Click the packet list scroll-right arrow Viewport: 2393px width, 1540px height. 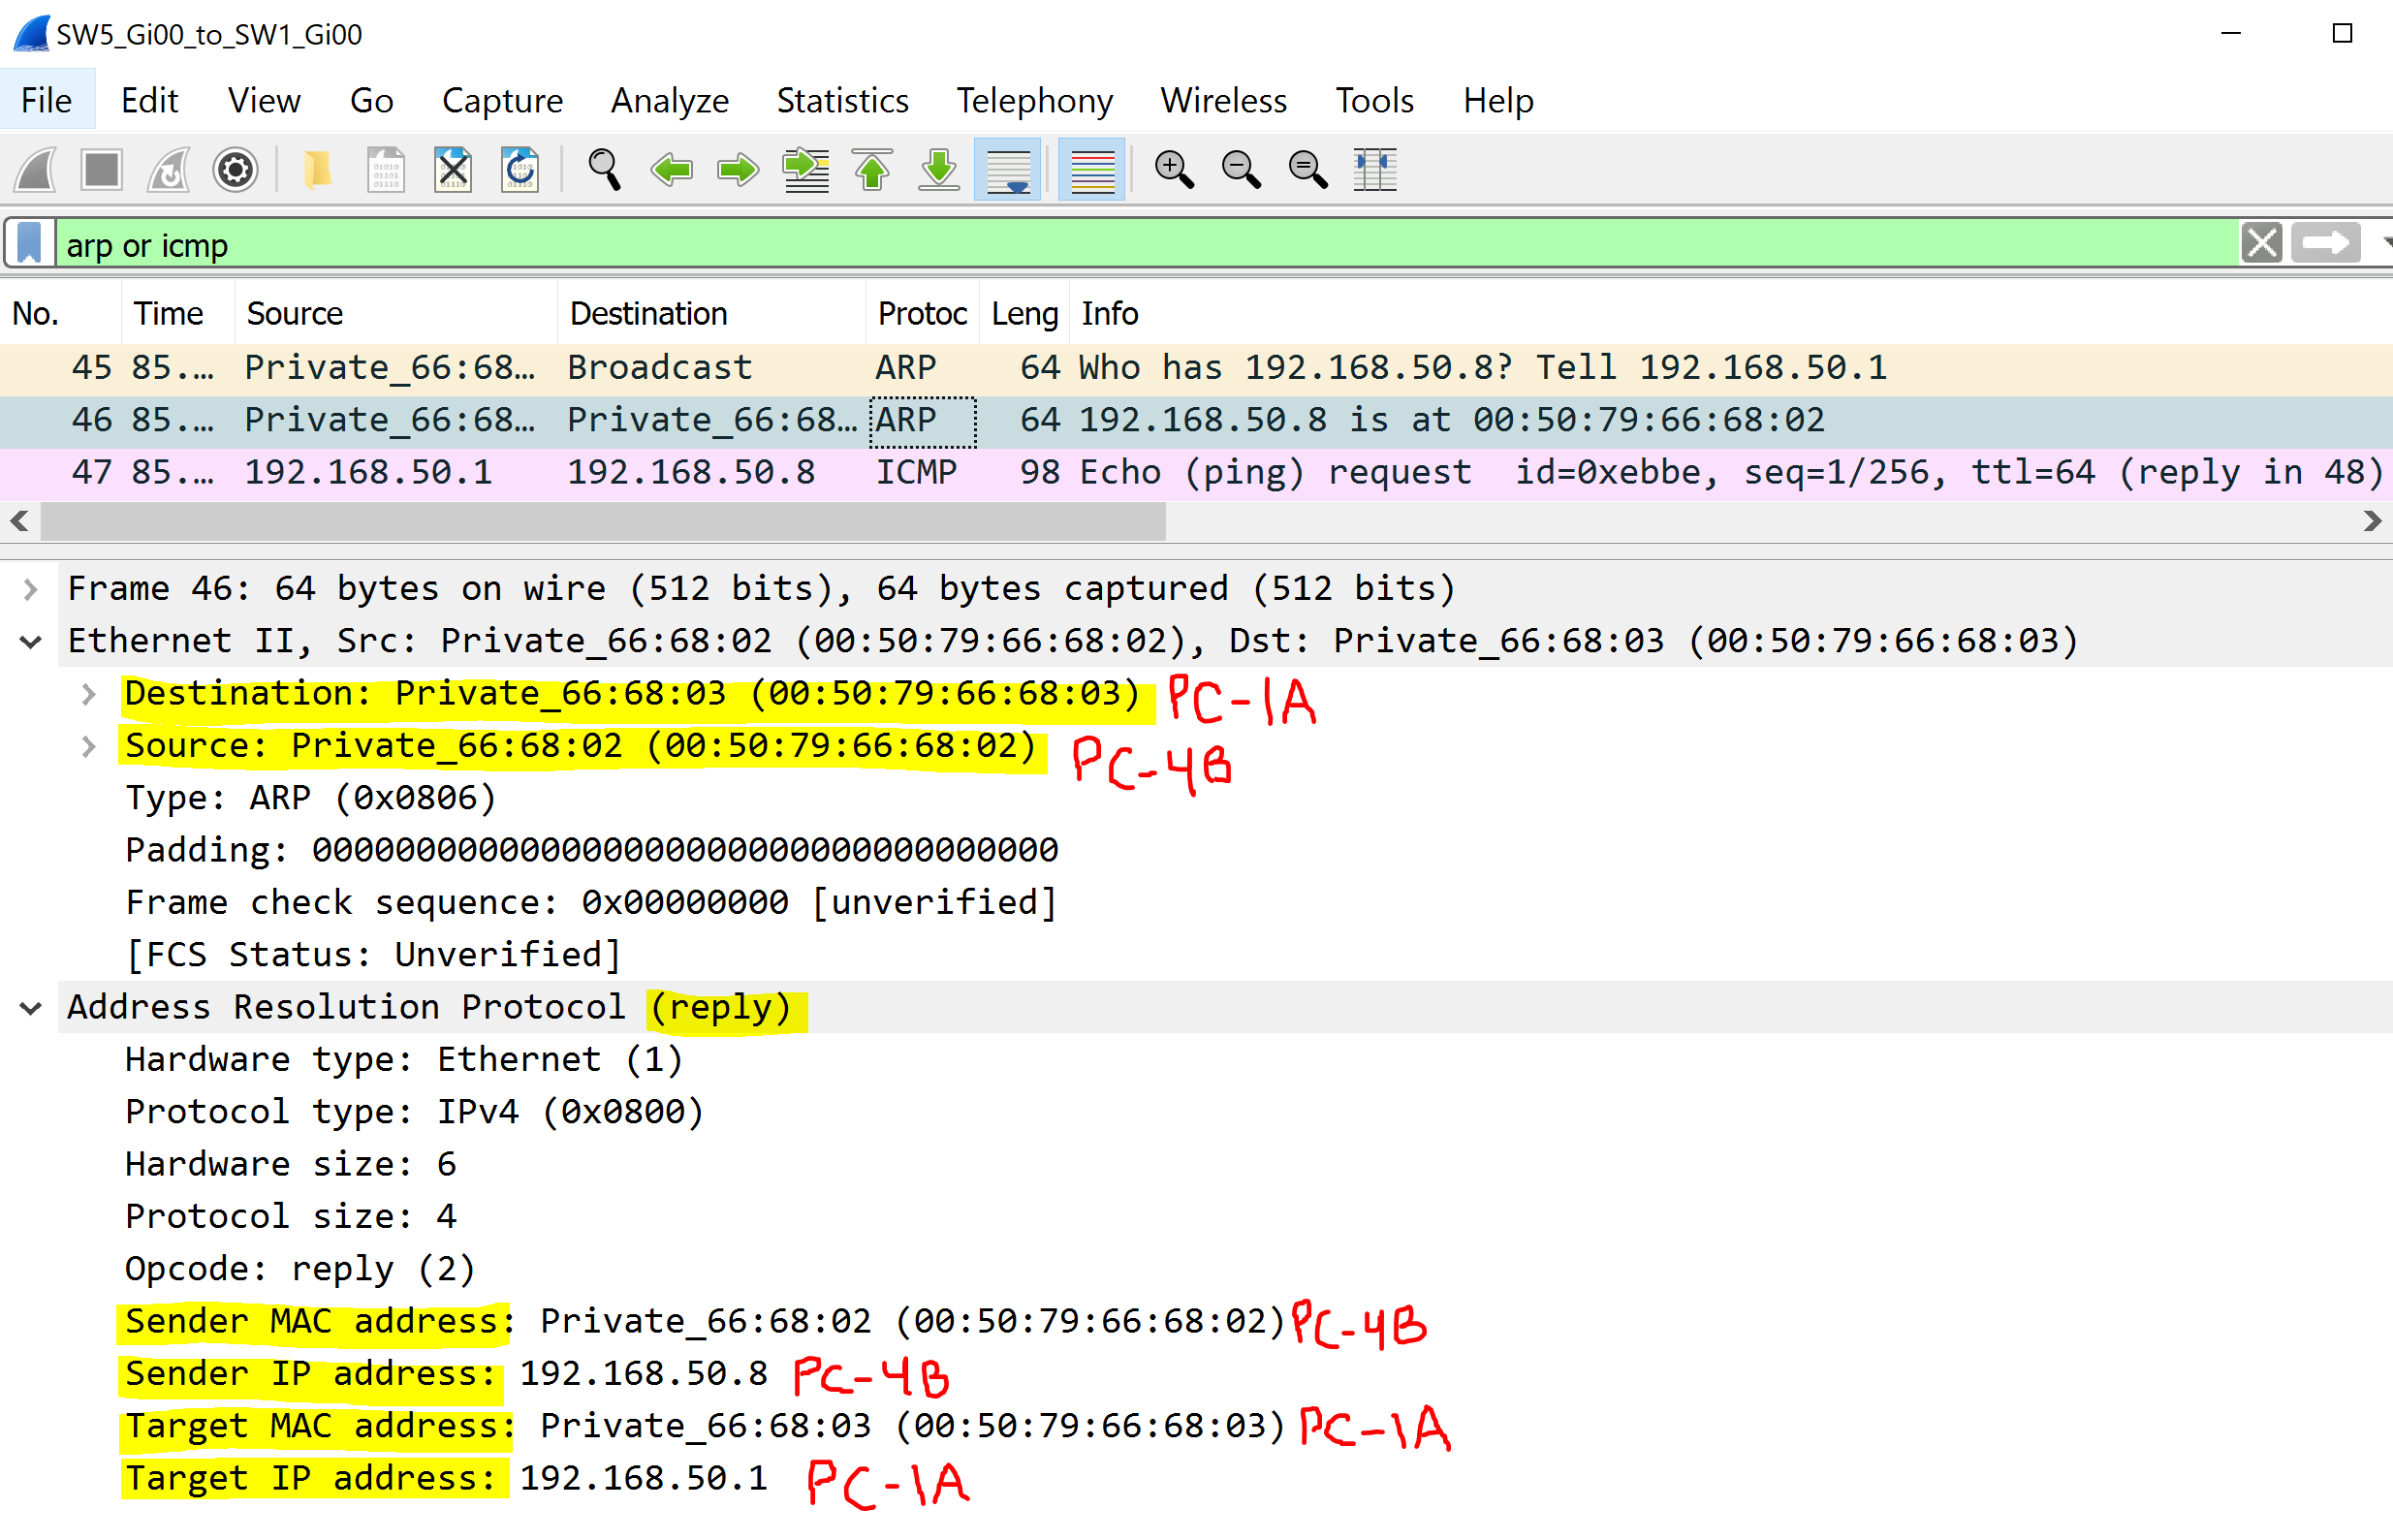(x=2372, y=521)
